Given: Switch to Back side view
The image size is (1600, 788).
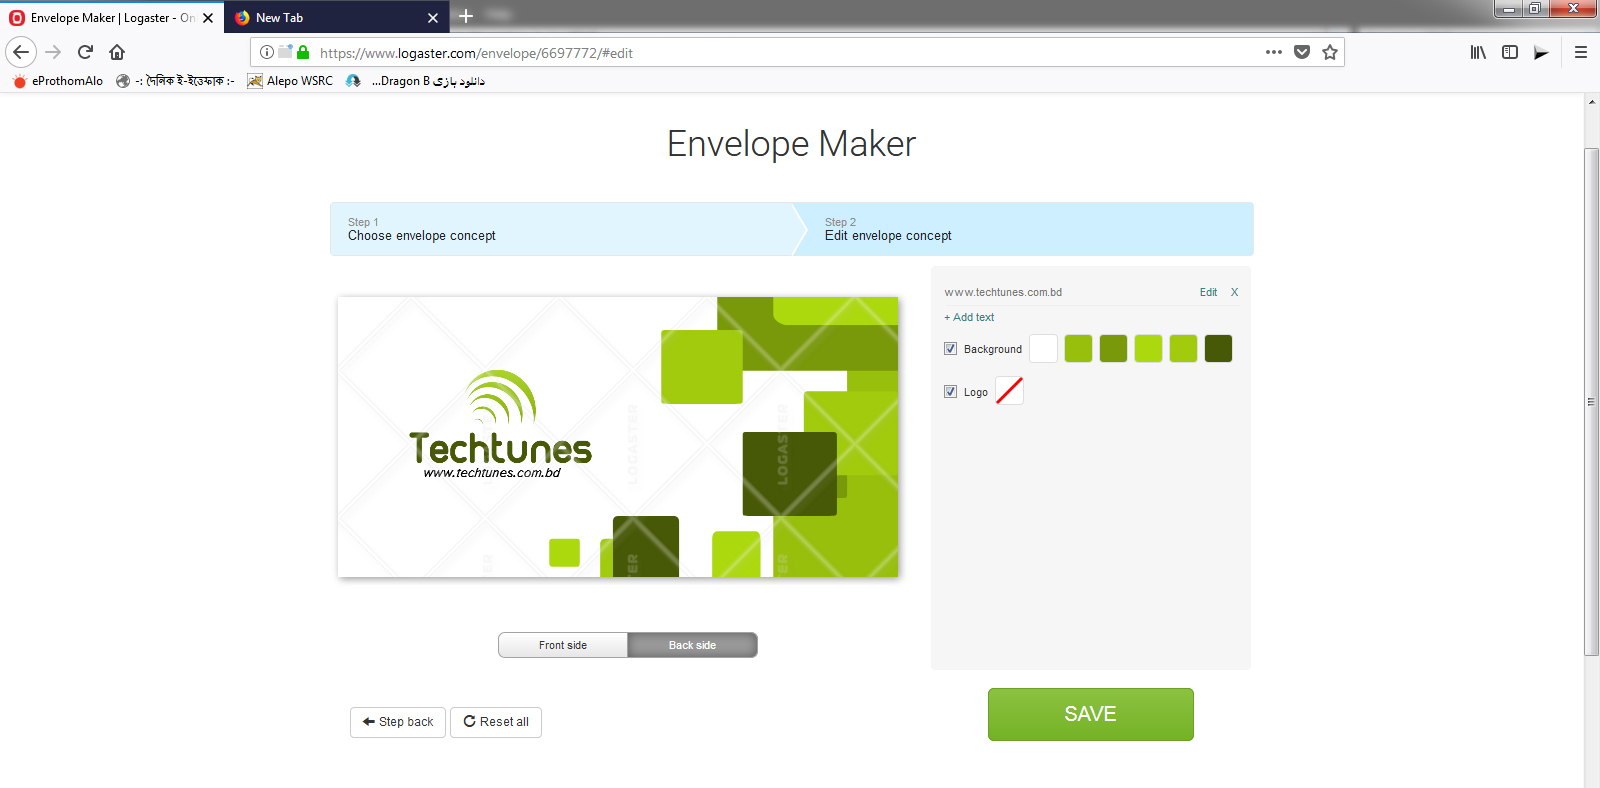Looking at the screenshot, I should click(692, 645).
